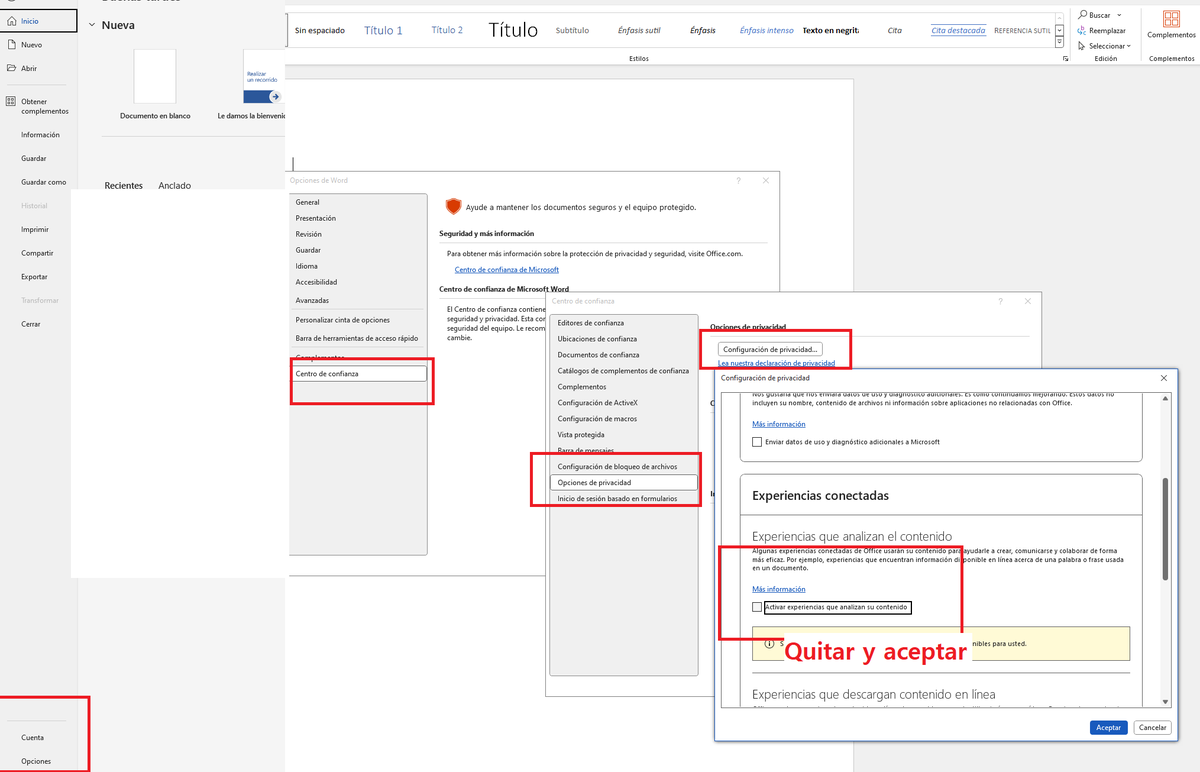Go to Inicio in the backstage sidebar
The width and height of the screenshot is (1200, 772).
click(x=39, y=20)
